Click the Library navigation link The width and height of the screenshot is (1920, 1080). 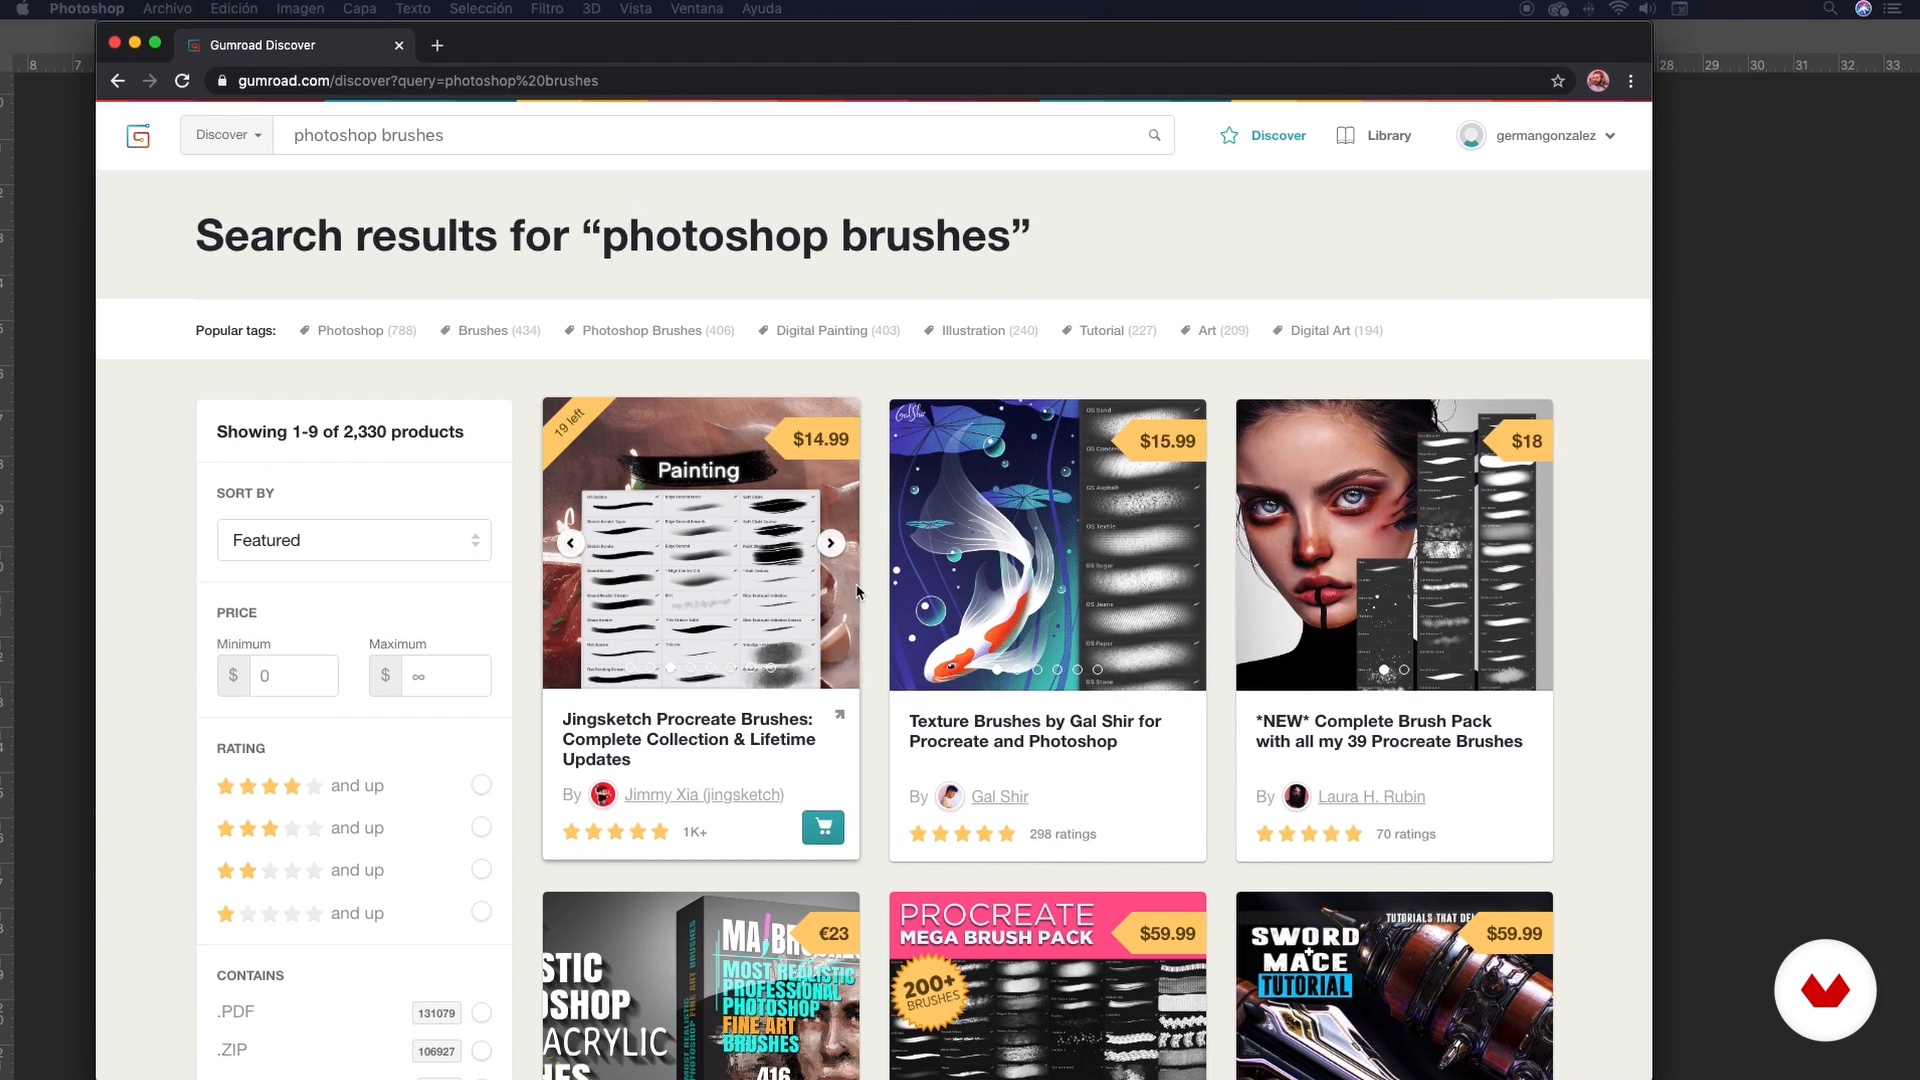tap(1389, 136)
